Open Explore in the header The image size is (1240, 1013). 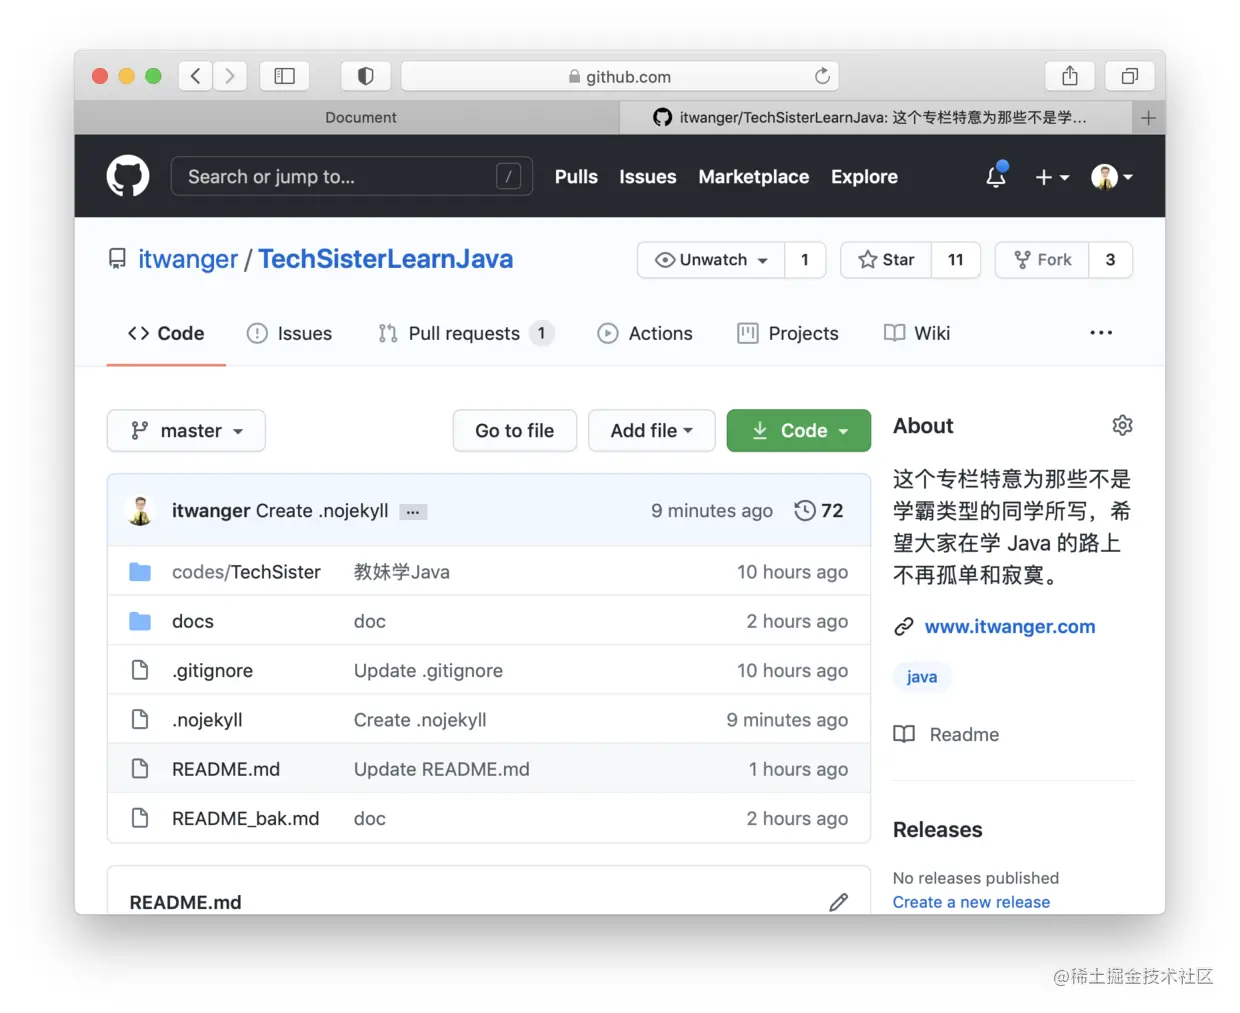coord(864,177)
